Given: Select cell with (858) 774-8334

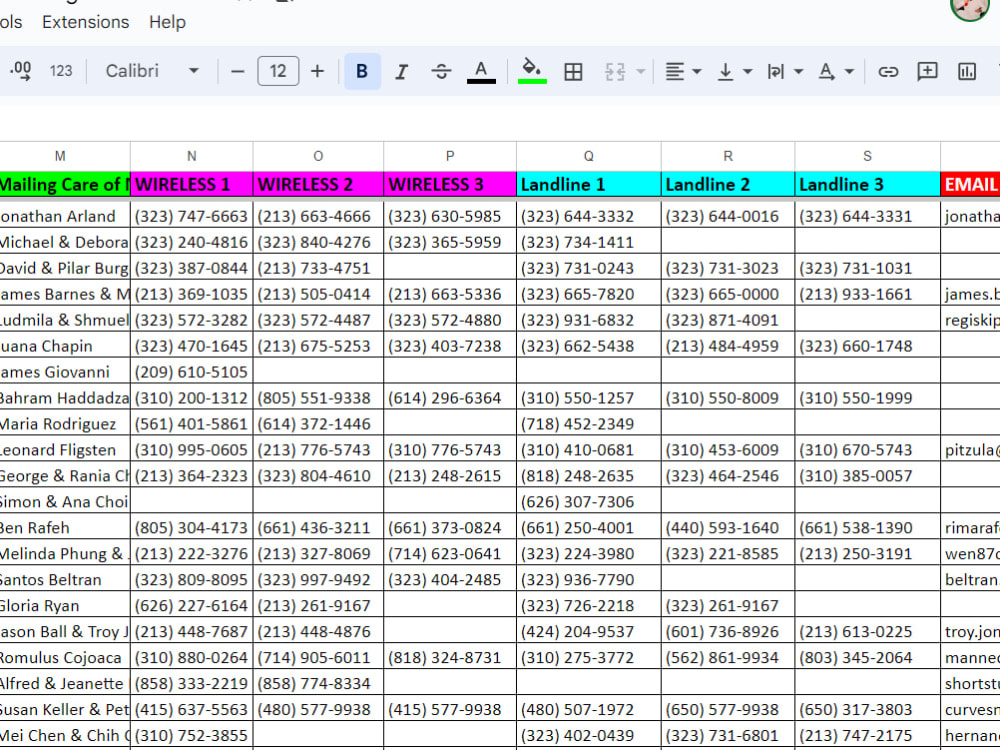Looking at the screenshot, I should 318,684.
